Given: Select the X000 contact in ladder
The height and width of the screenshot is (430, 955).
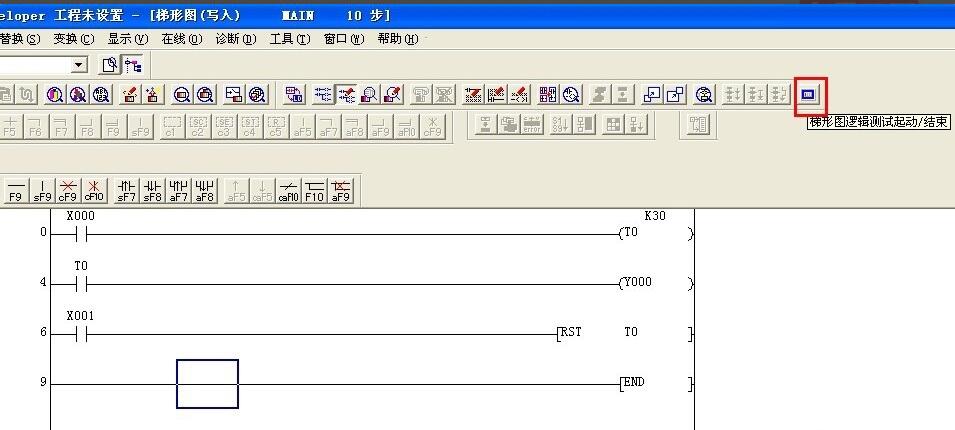Looking at the screenshot, I should pyautogui.click(x=81, y=234).
